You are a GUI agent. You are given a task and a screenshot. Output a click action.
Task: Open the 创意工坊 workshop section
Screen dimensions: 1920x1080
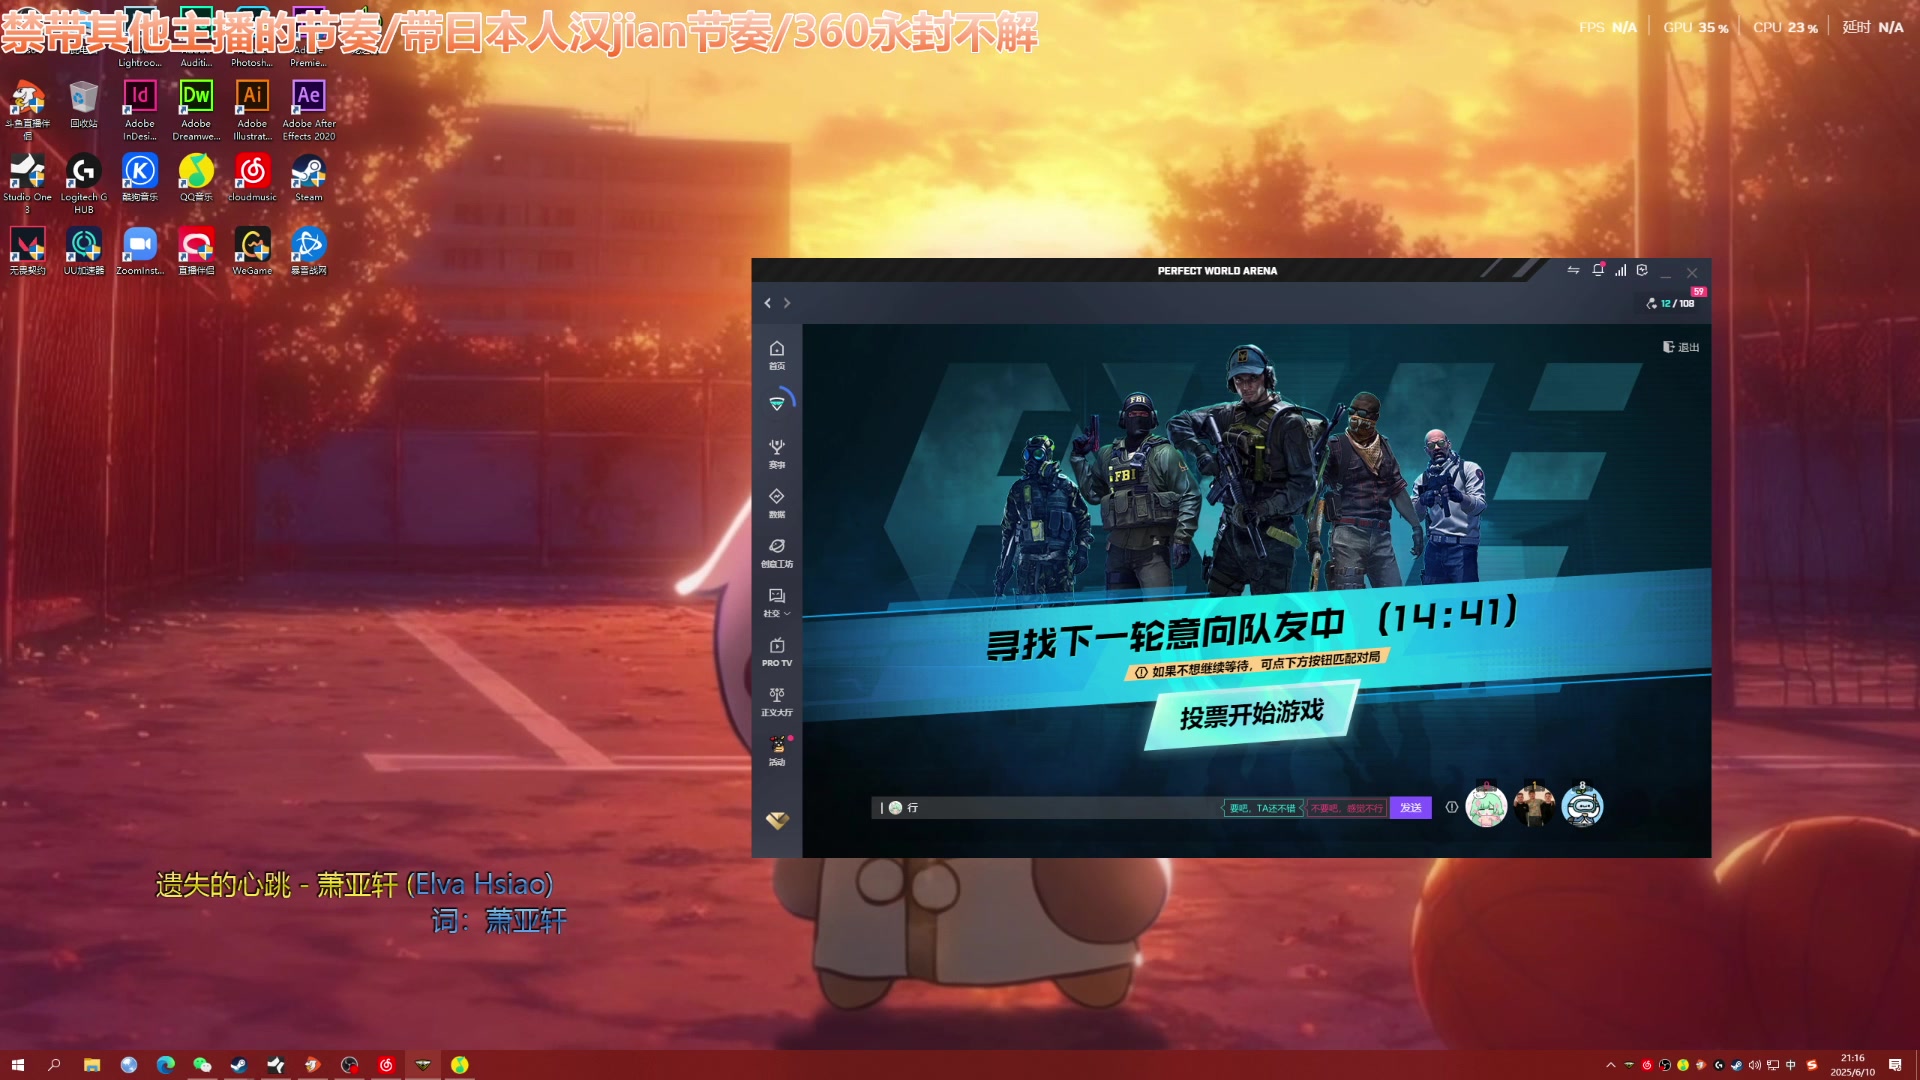pos(777,553)
